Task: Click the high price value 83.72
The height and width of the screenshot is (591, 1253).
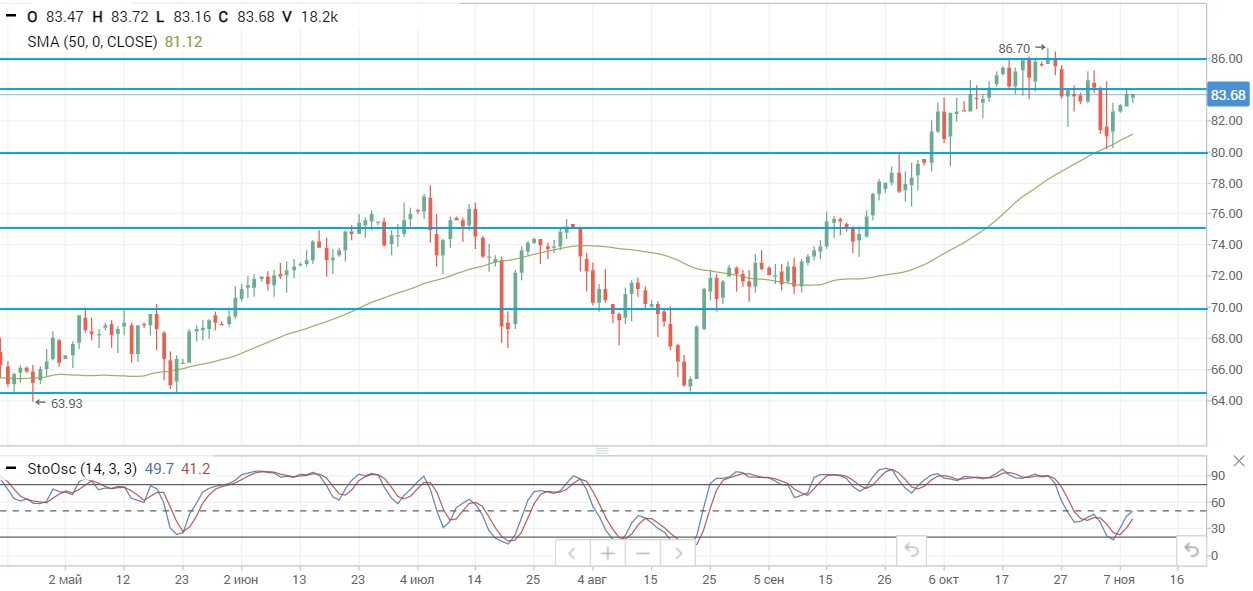Action: coord(129,16)
